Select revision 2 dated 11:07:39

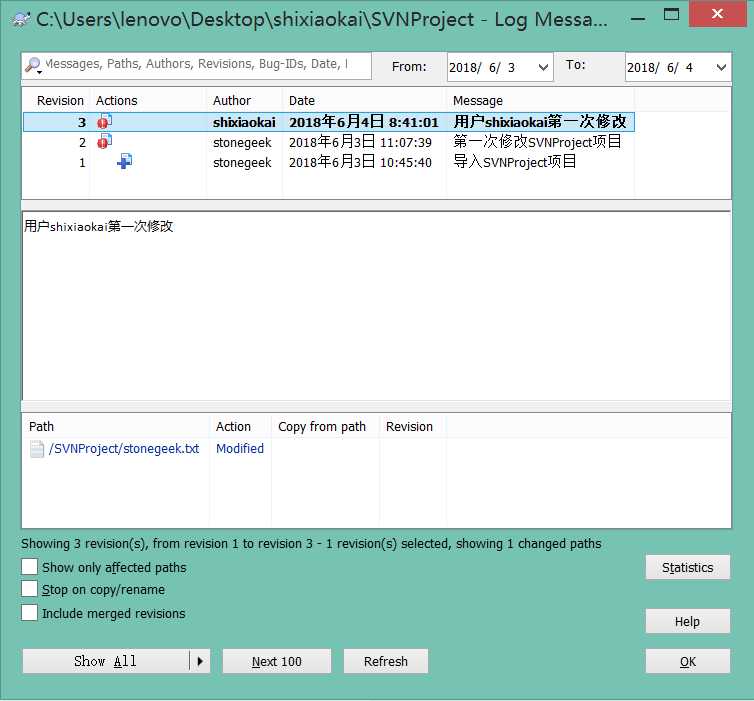(x=329, y=142)
